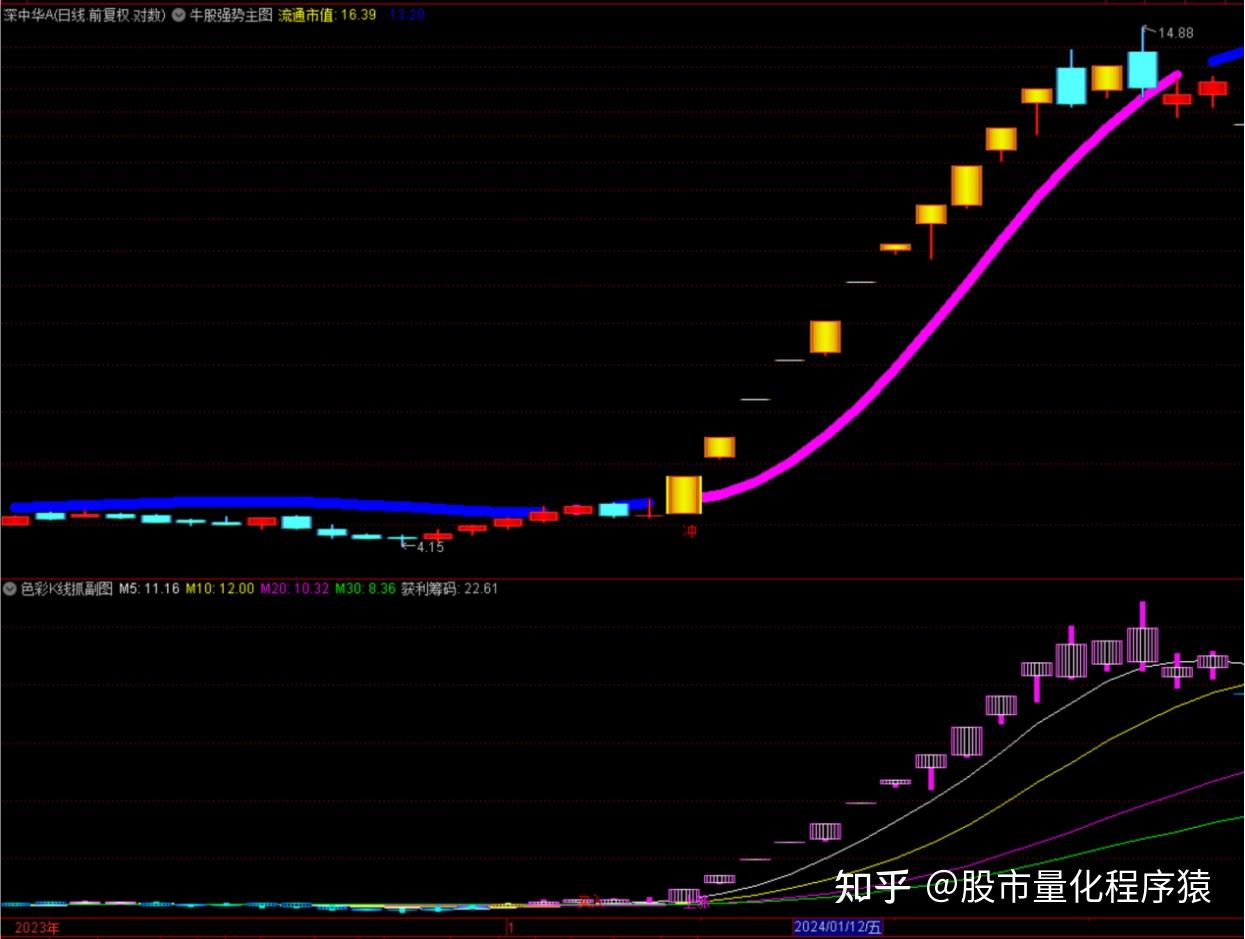Click the cyan candle with the 14.88 high
This screenshot has width=1245, height=939.
click(1142, 70)
